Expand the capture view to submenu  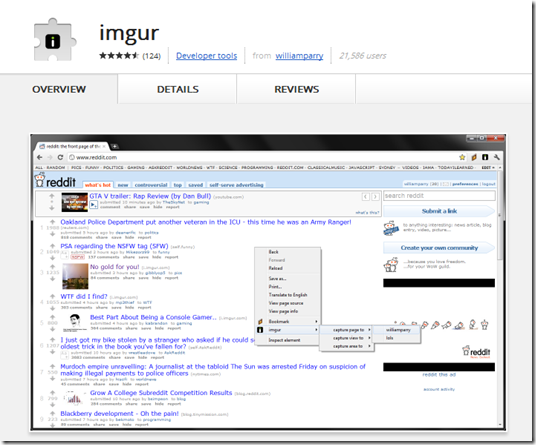347,338
